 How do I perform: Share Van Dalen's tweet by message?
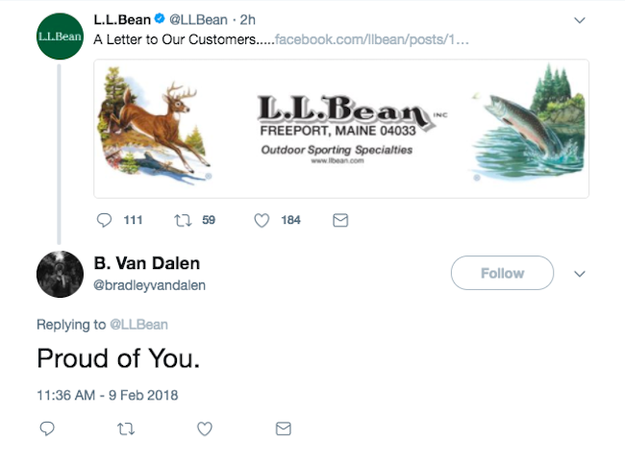pos(283,429)
